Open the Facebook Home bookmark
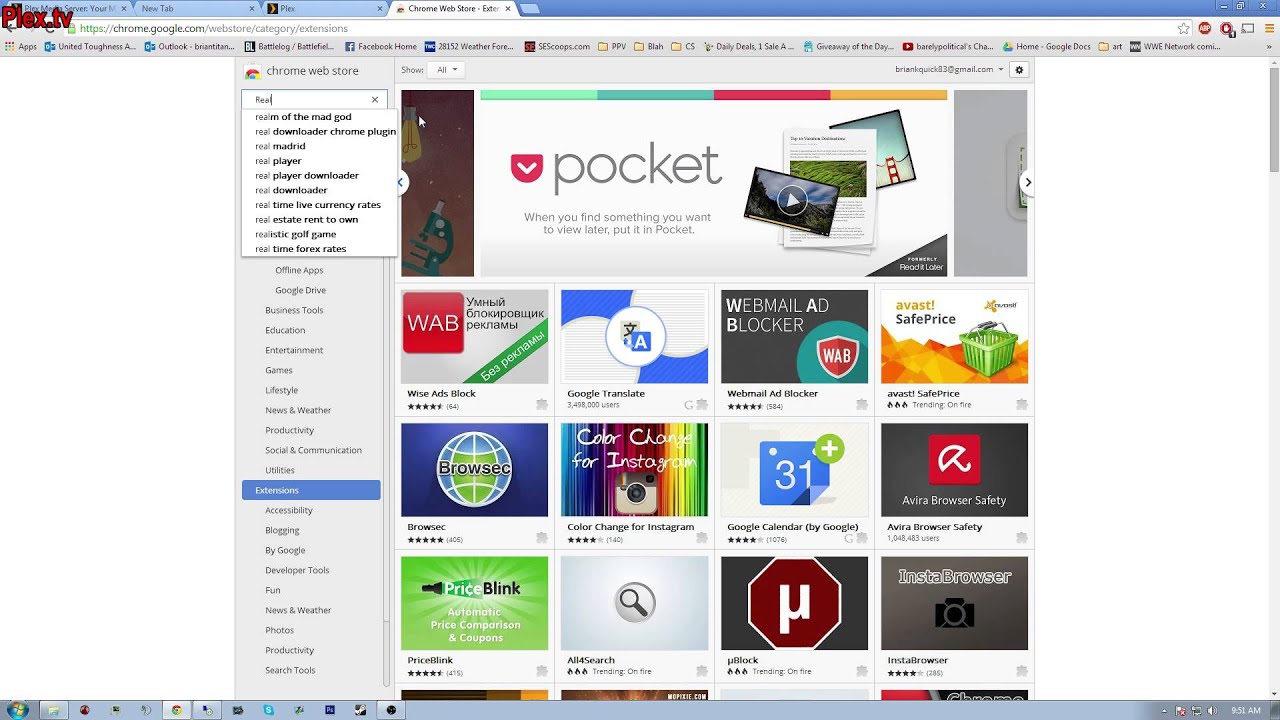 pyautogui.click(x=380, y=46)
